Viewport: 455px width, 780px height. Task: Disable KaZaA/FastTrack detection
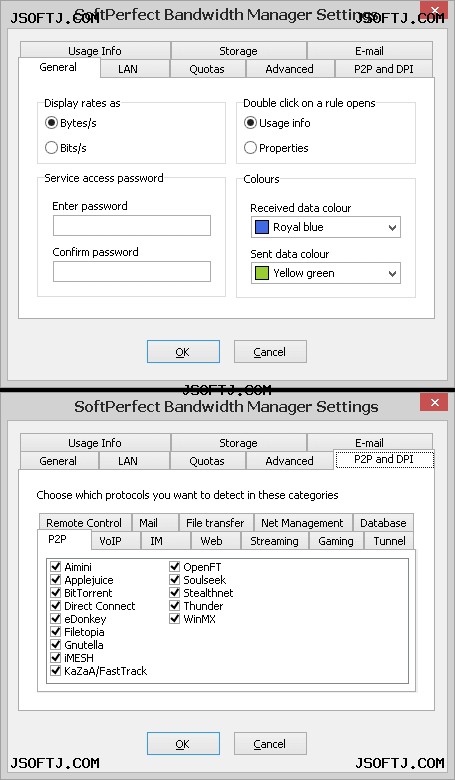pos(56,671)
